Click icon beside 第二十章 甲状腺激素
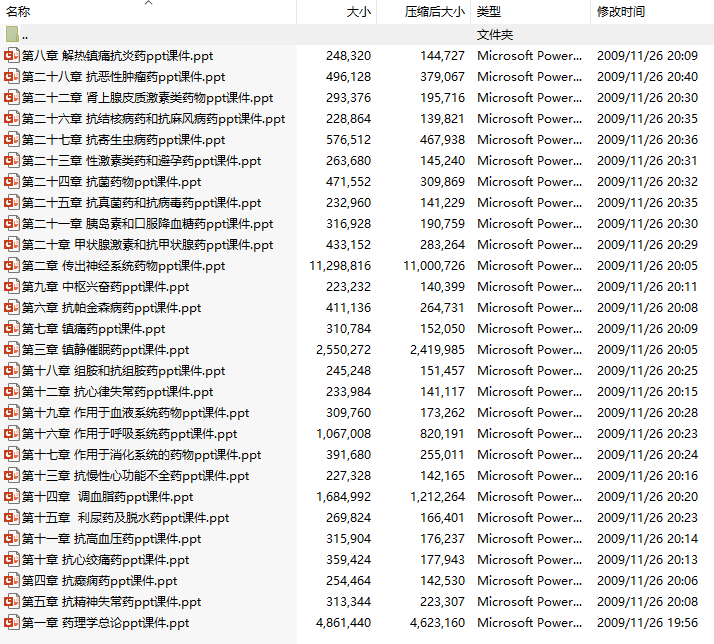 tap(12, 245)
